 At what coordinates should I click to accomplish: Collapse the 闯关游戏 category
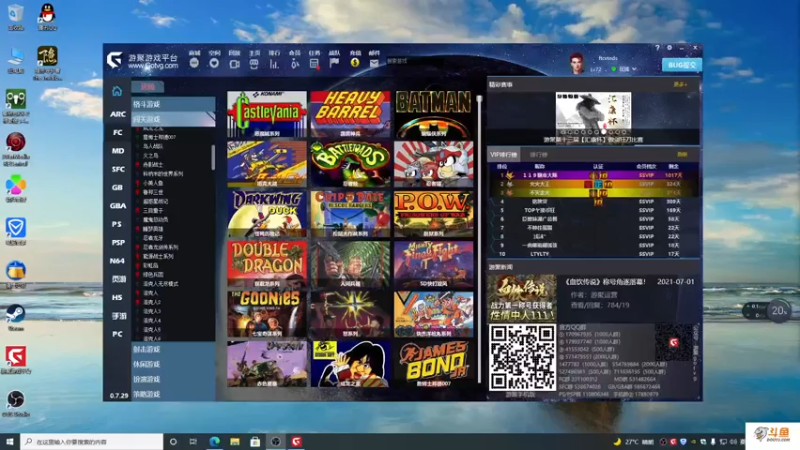coord(173,119)
